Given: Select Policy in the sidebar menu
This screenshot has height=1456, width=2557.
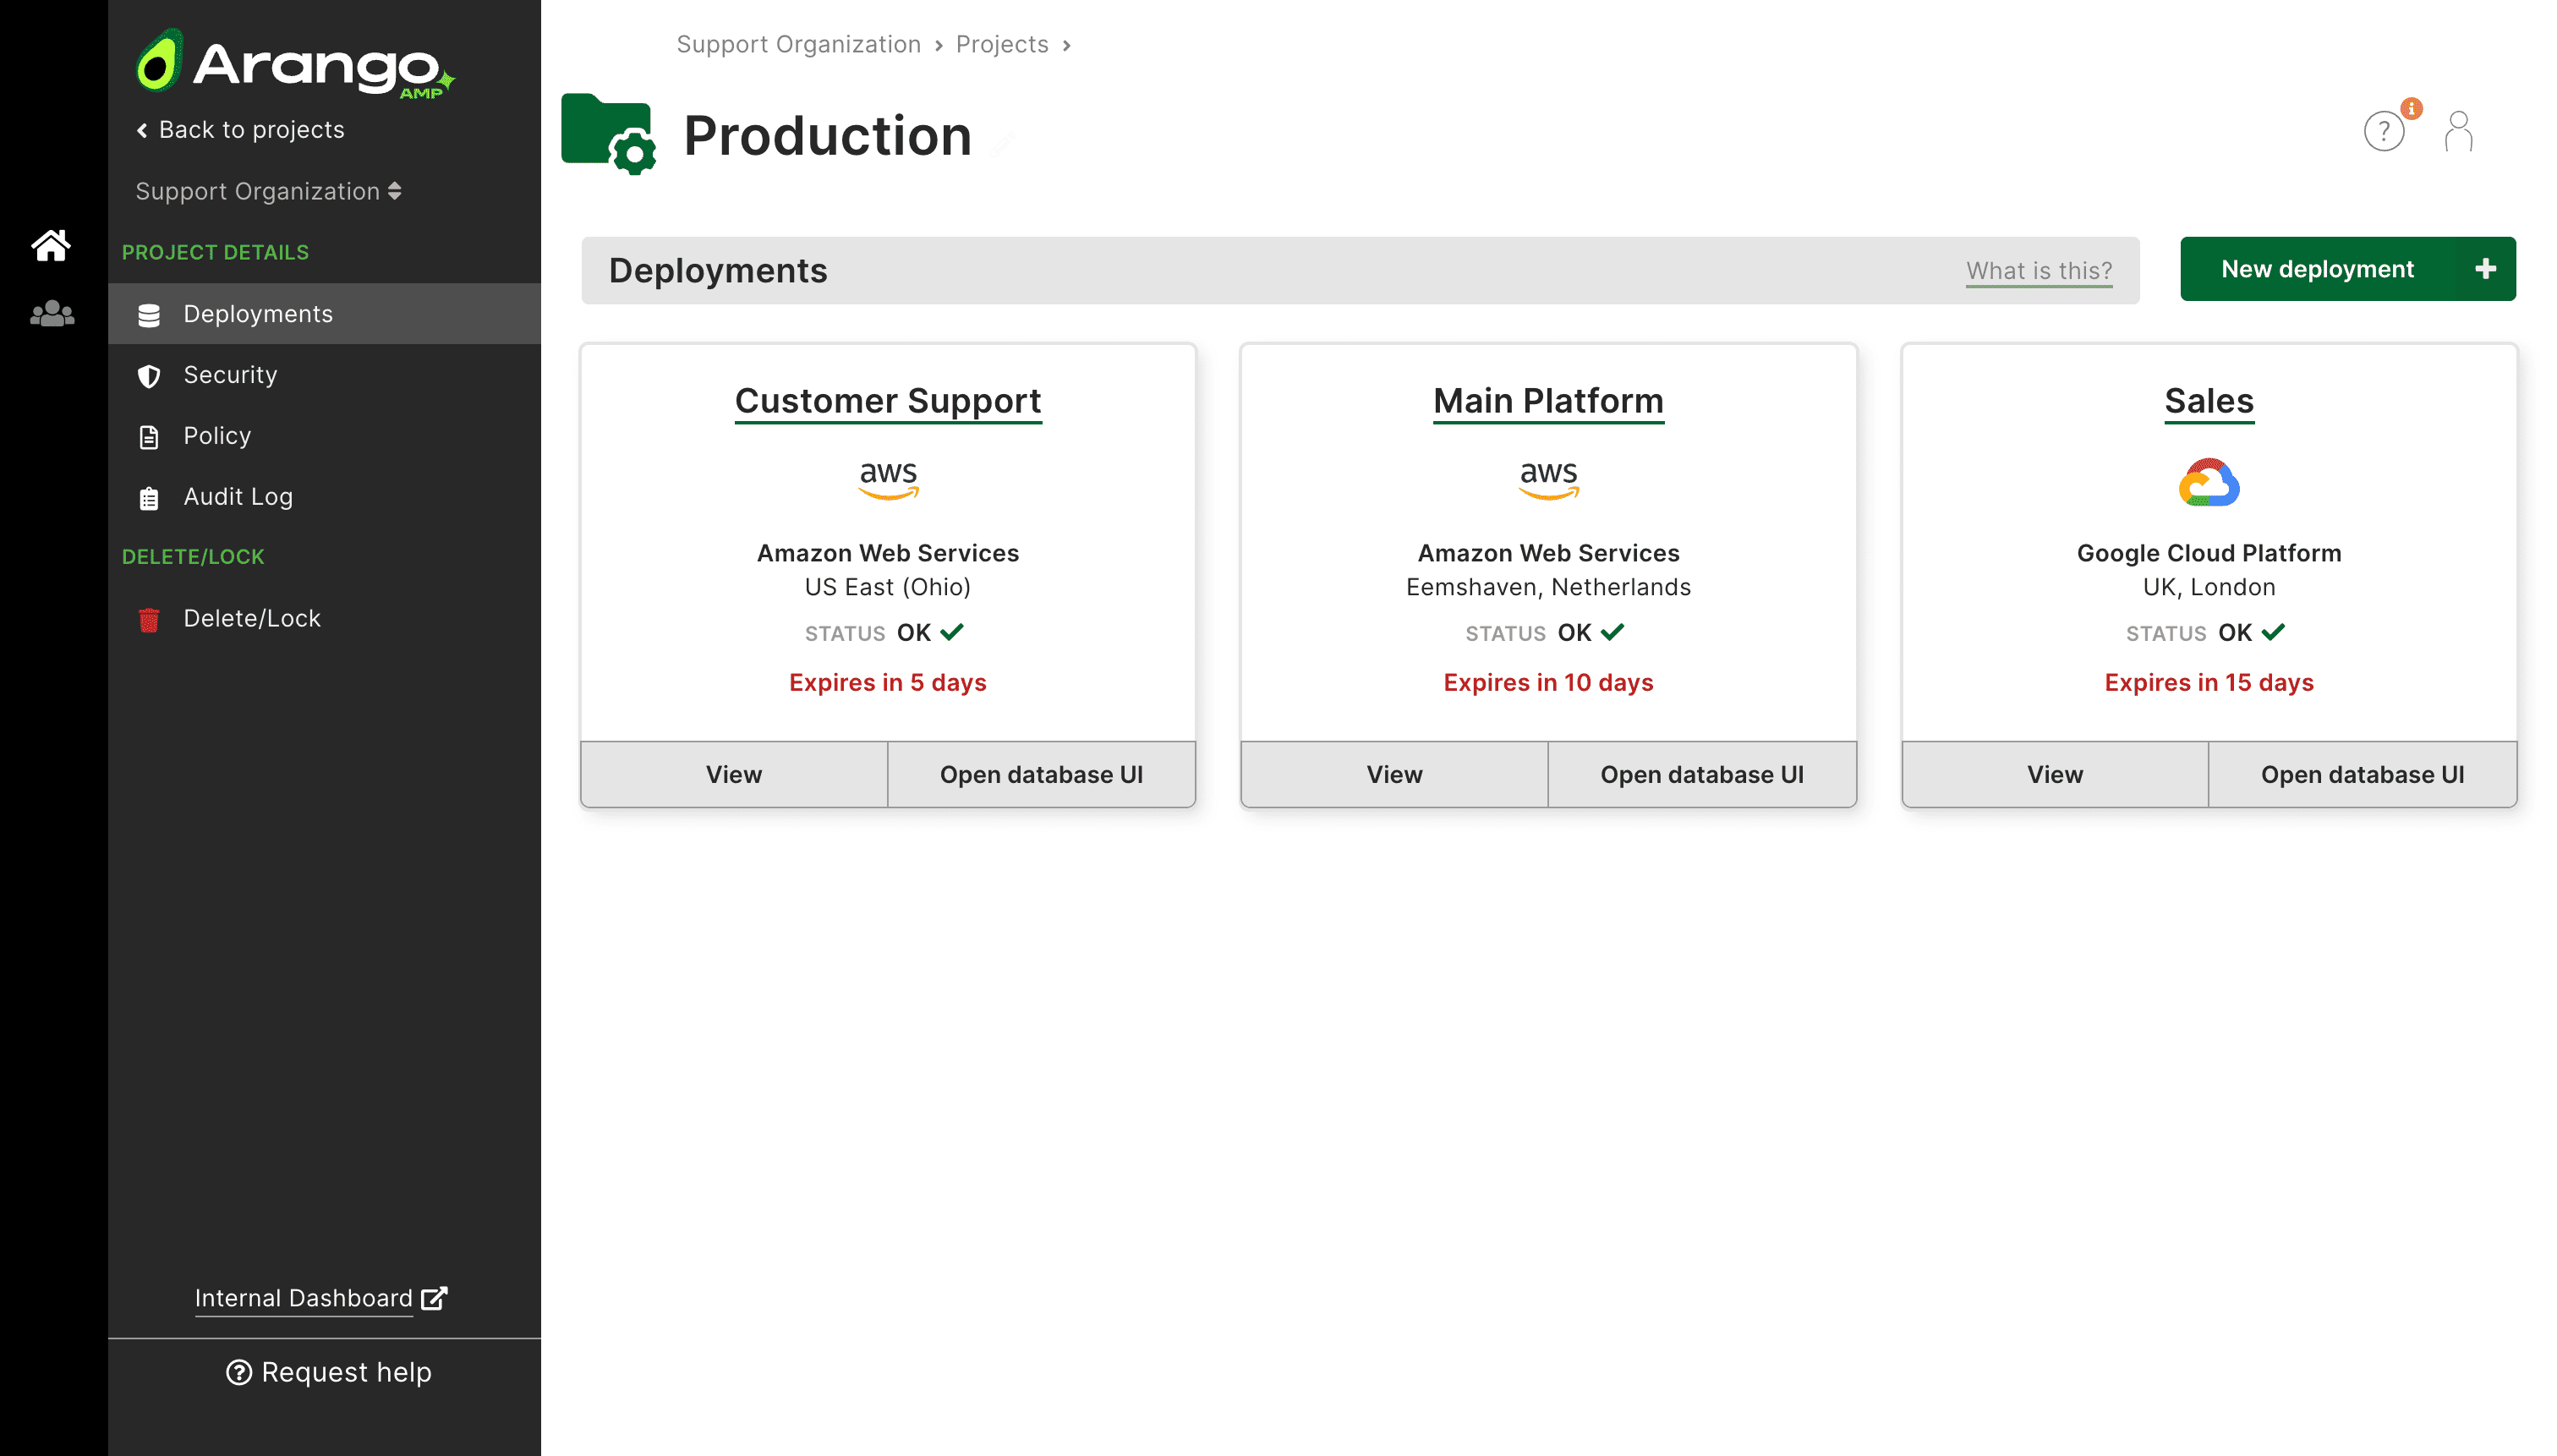Looking at the screenshot, I should point(216,435).
